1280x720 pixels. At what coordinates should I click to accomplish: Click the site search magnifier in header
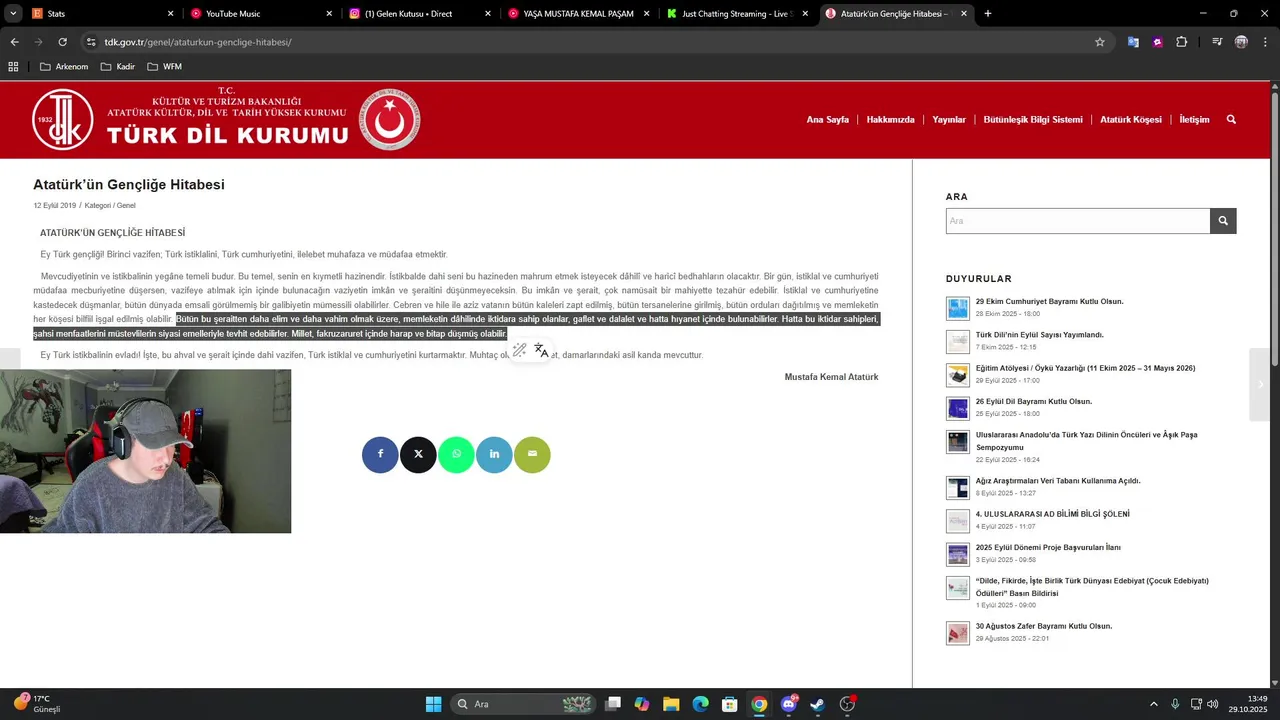1231,119
